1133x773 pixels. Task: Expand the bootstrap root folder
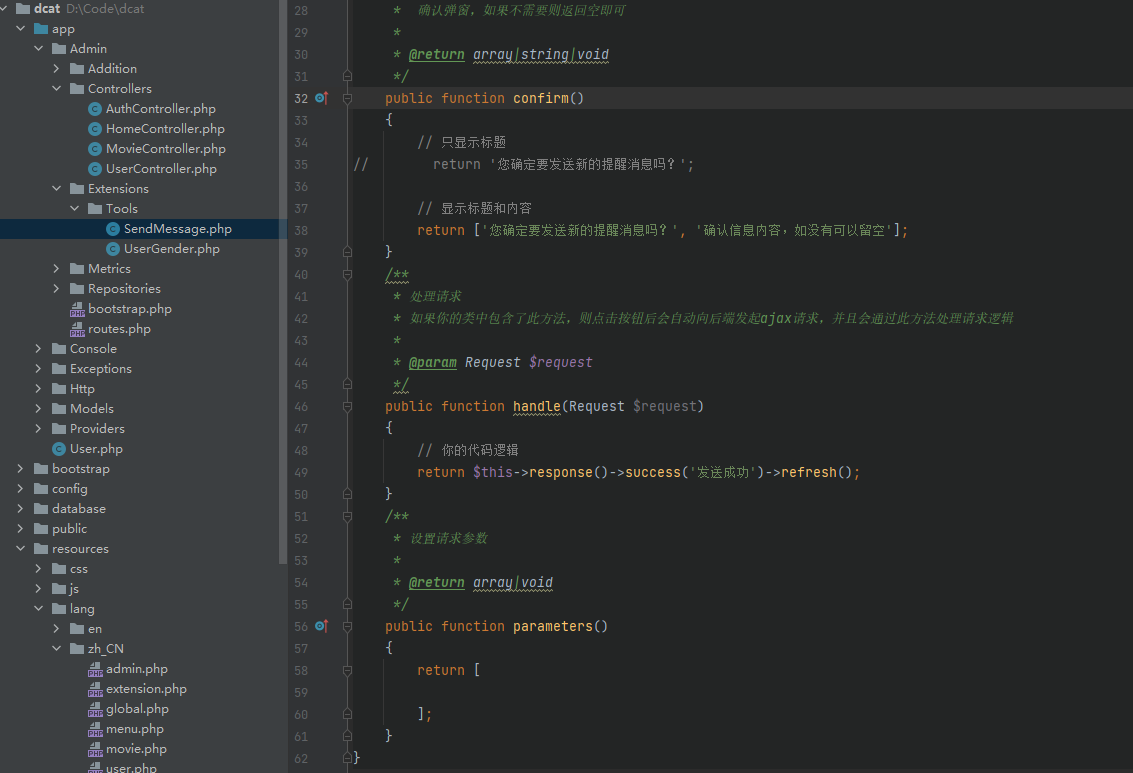tap(21, 469)
